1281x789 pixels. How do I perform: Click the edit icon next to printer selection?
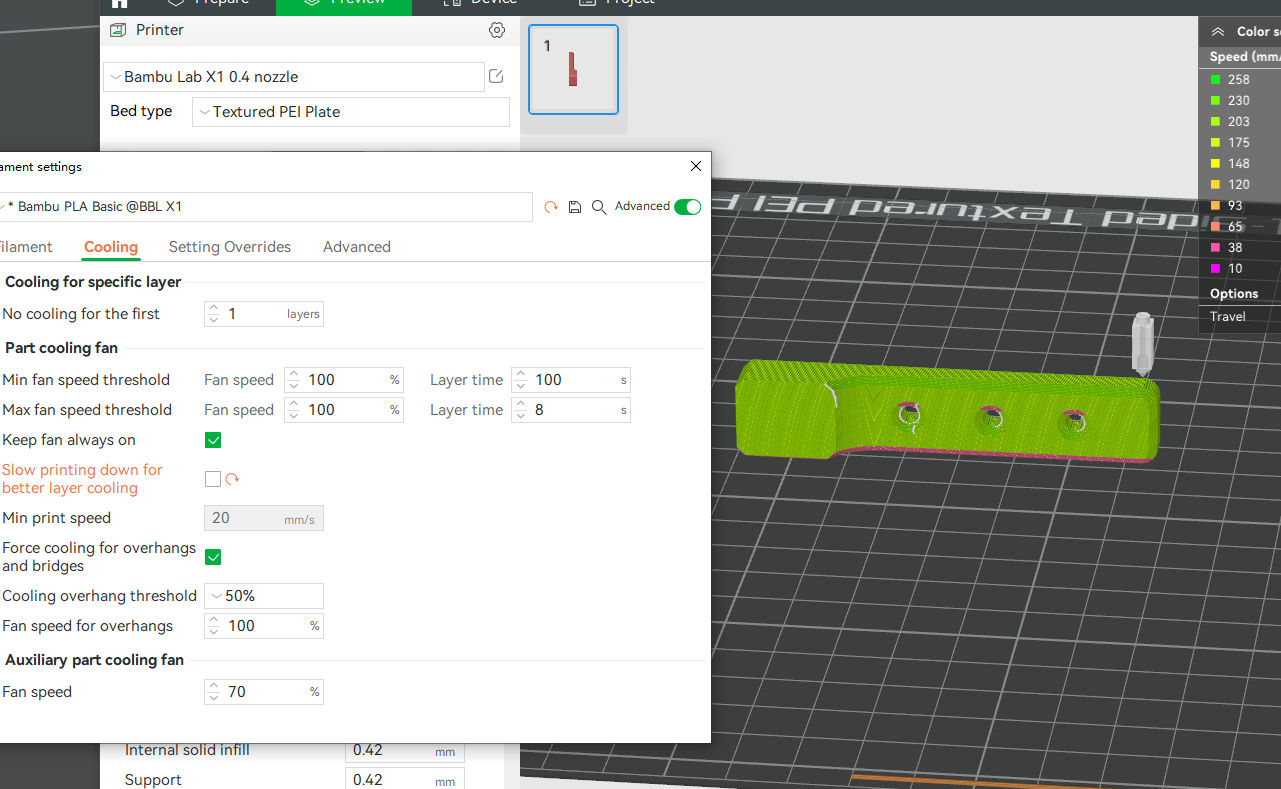coord(495,76)
